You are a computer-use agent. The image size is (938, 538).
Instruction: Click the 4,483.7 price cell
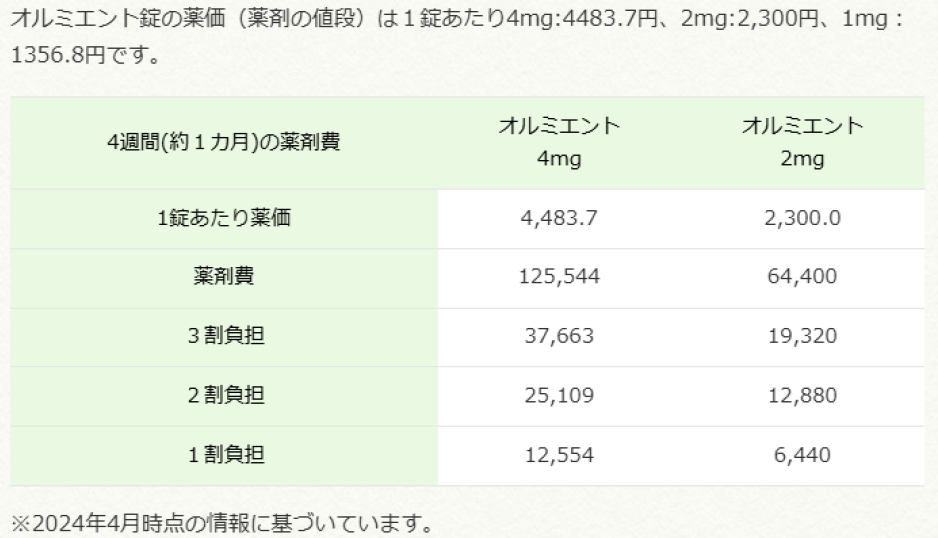559,218
